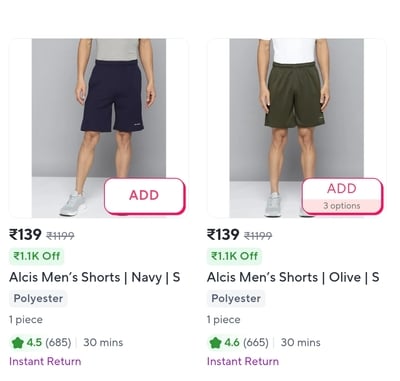Expand the 3 options selector on Olive shorts

point(342,206)
